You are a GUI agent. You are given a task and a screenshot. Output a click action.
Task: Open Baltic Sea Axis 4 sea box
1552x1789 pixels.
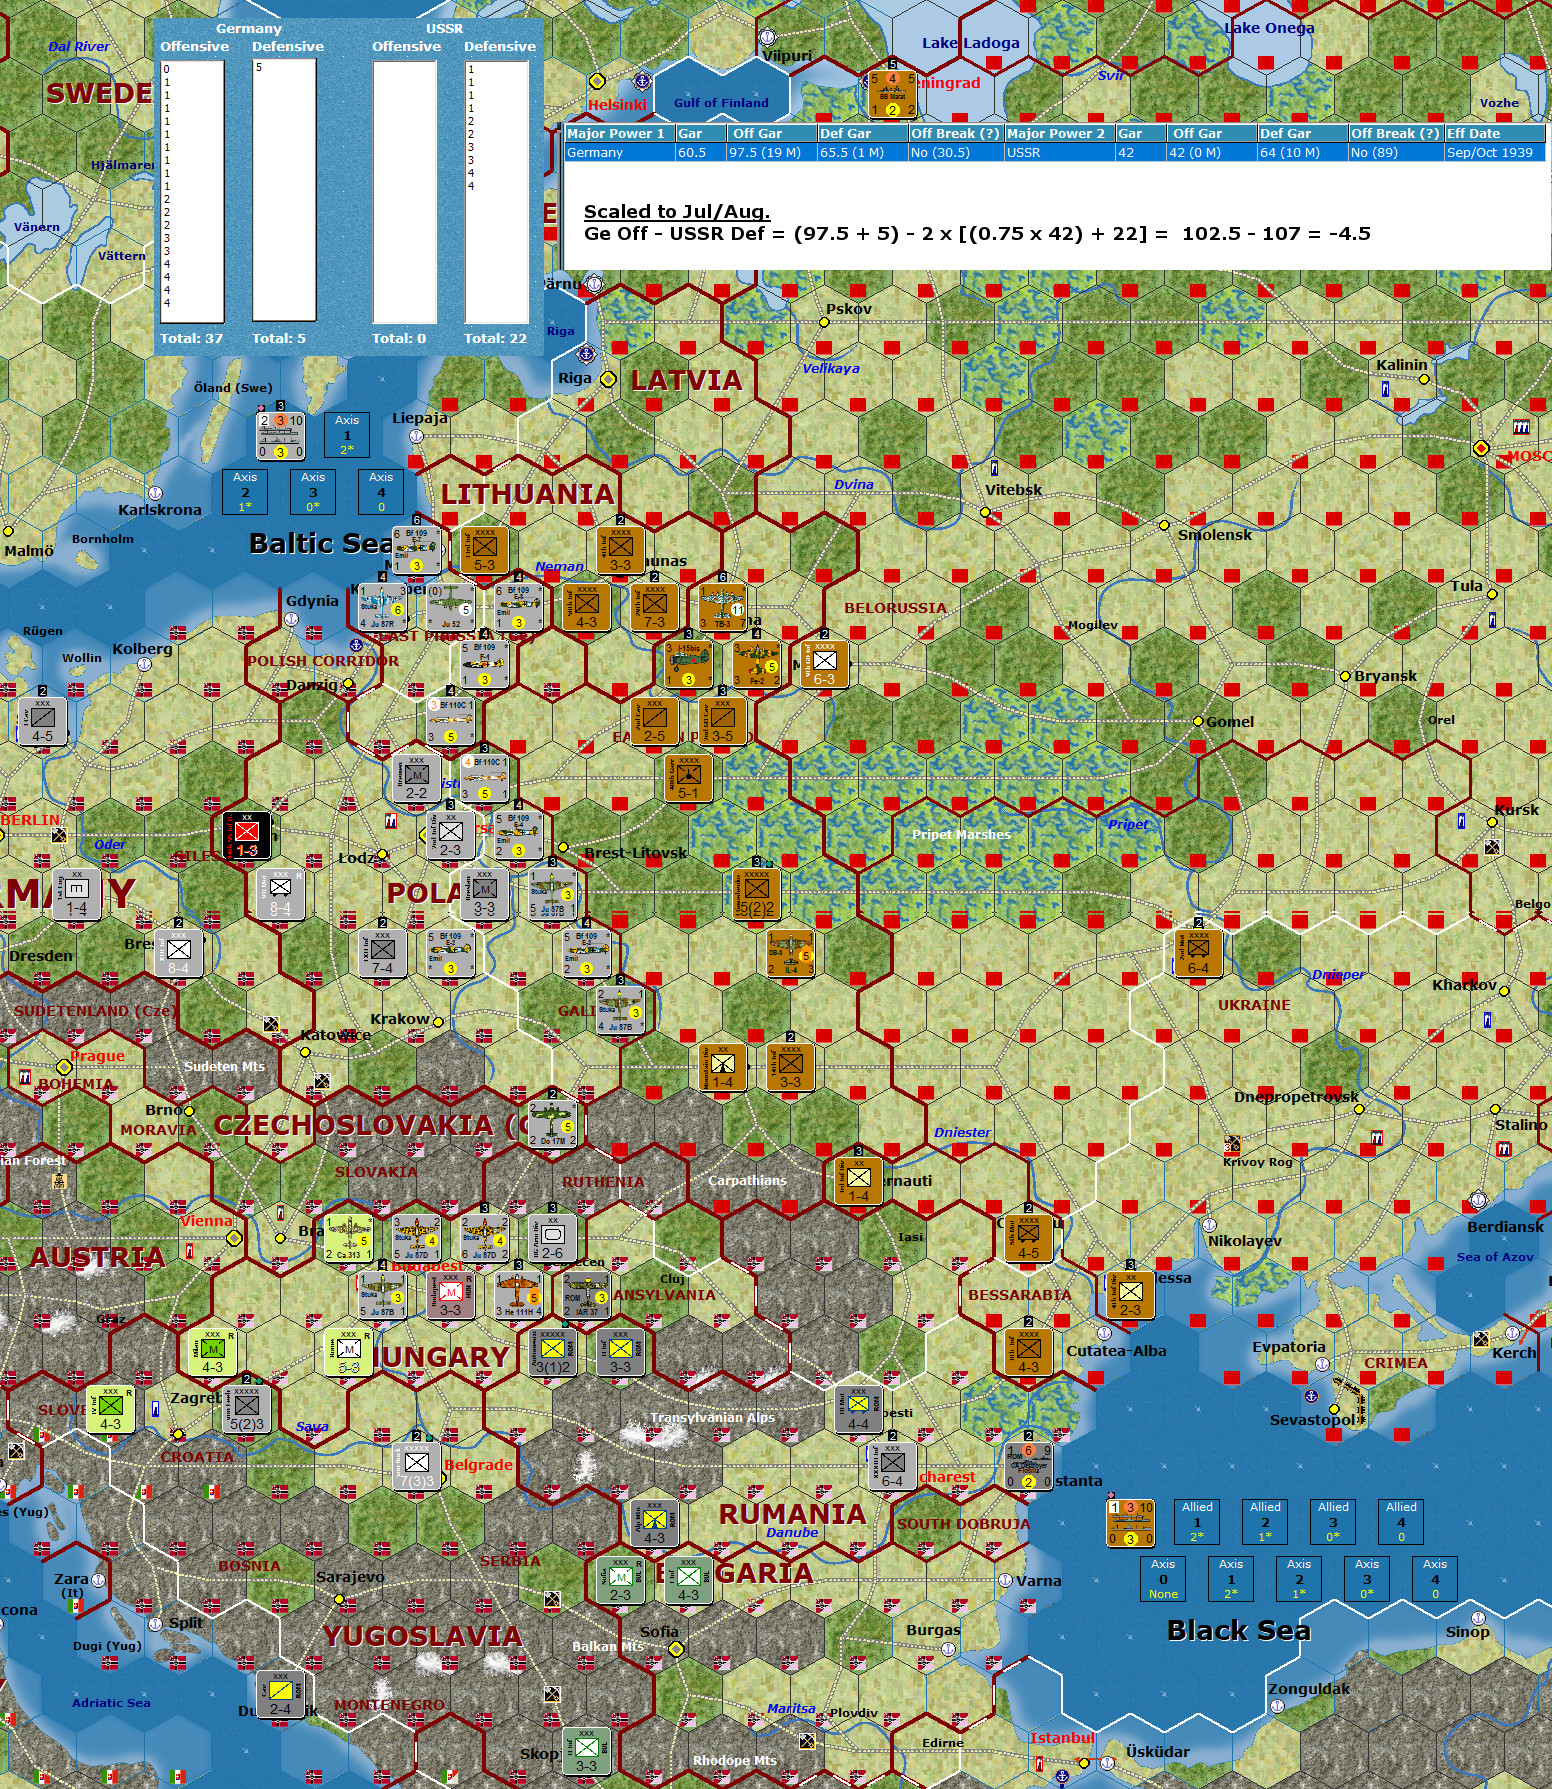(x=381, y=492)
